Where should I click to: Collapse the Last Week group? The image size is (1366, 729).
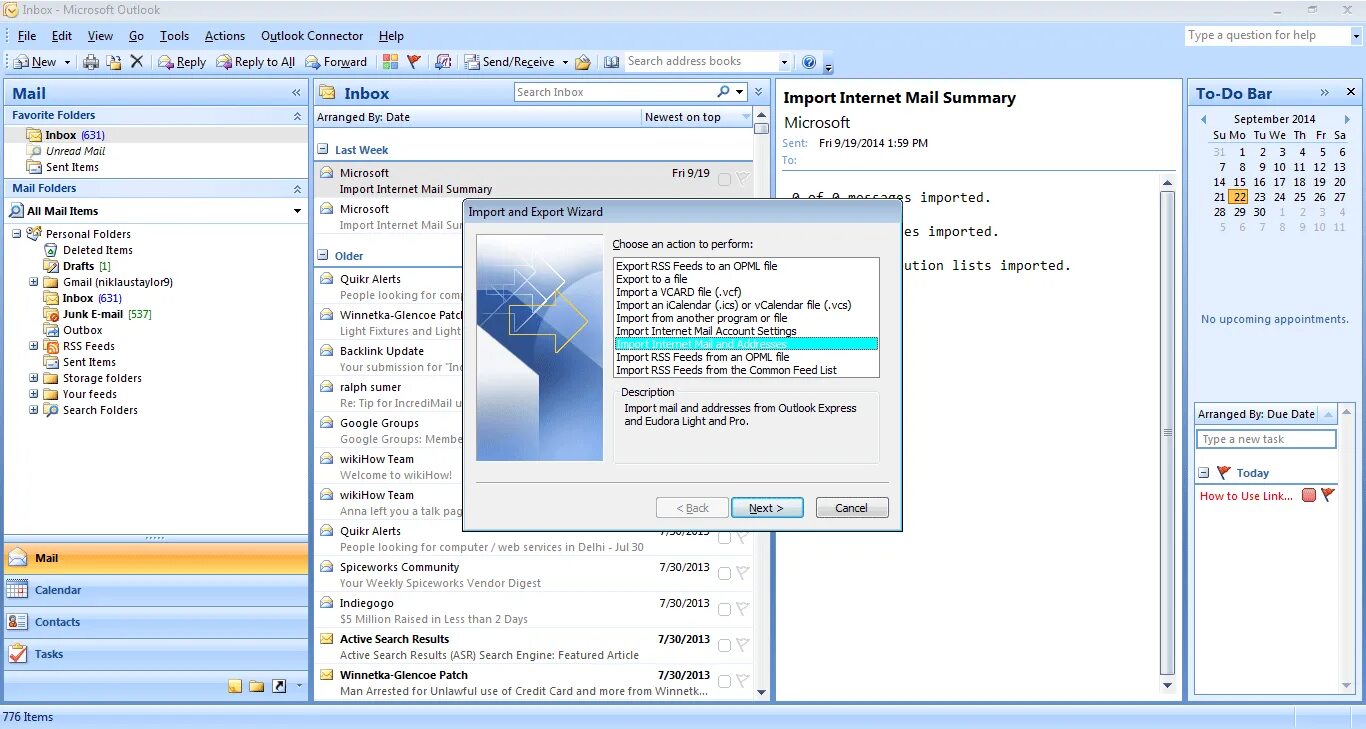[324, 150]
